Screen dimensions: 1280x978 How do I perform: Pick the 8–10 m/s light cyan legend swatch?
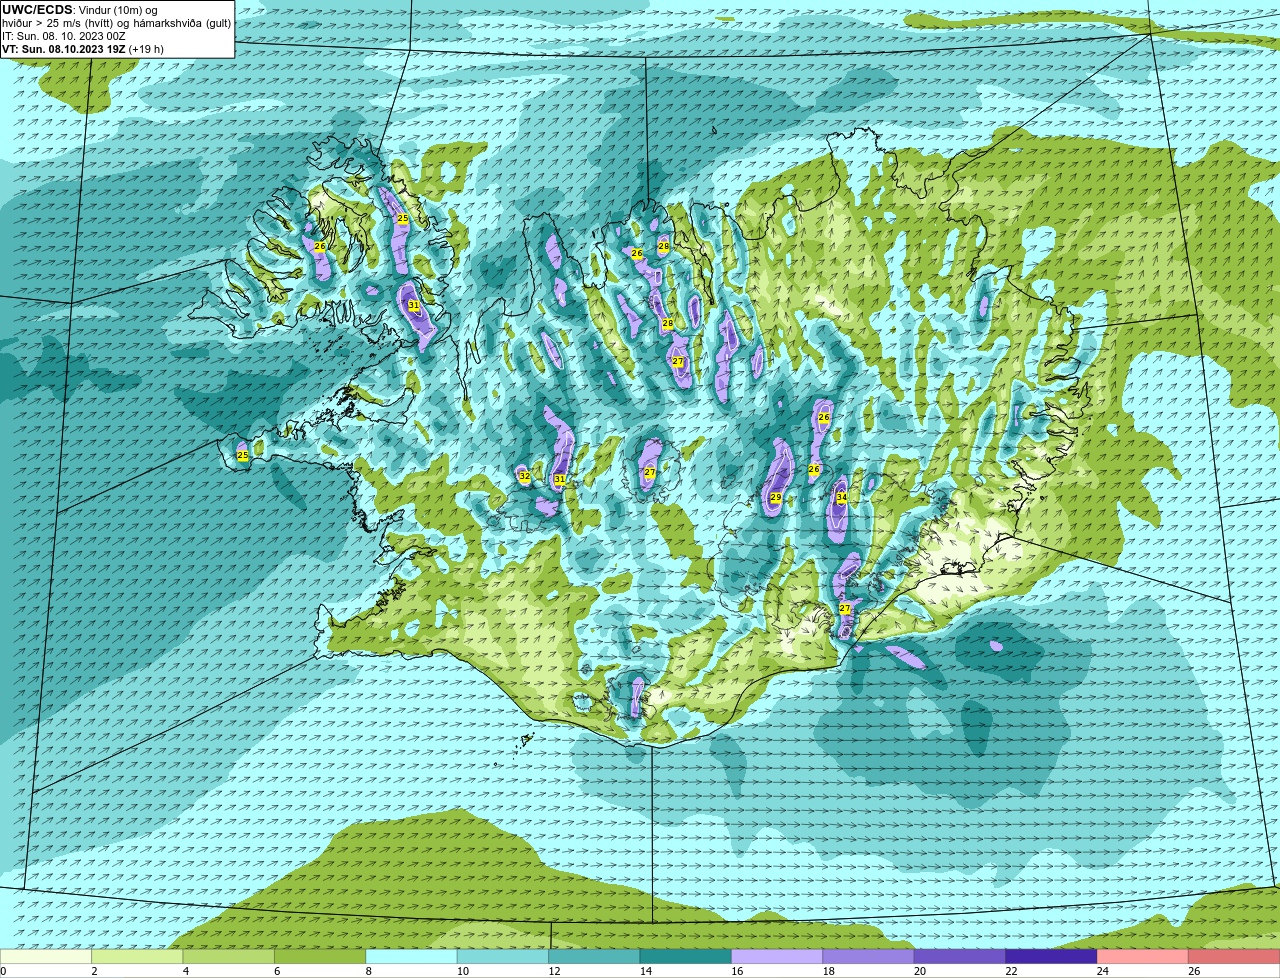click(x=412, y=957)
